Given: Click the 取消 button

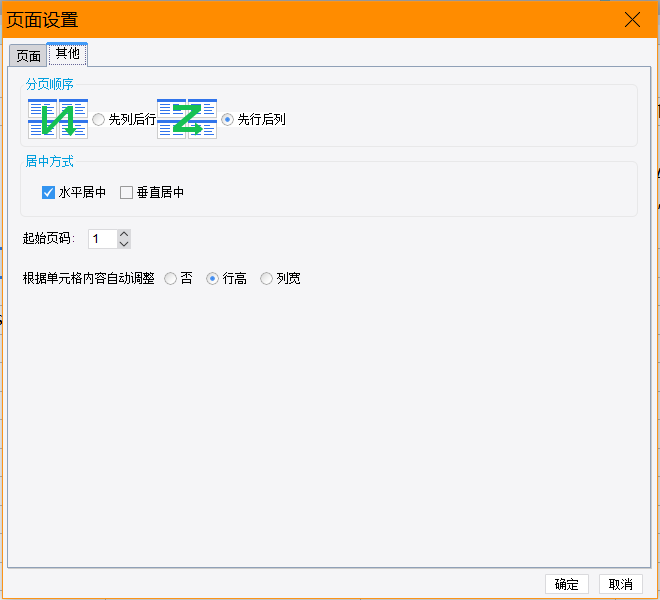Looking at the screenshot, I should tap(621, 584).
